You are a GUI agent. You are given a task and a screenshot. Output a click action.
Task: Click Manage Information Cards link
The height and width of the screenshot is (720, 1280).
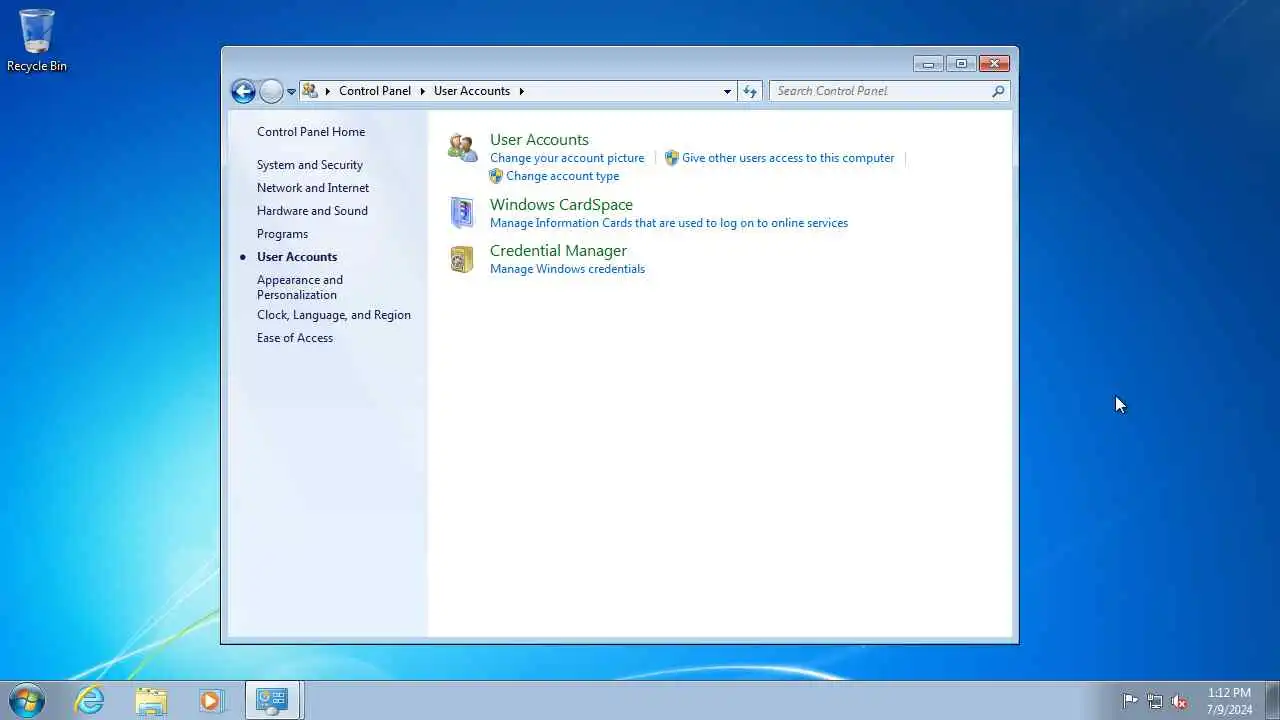(x=669, y=223)
